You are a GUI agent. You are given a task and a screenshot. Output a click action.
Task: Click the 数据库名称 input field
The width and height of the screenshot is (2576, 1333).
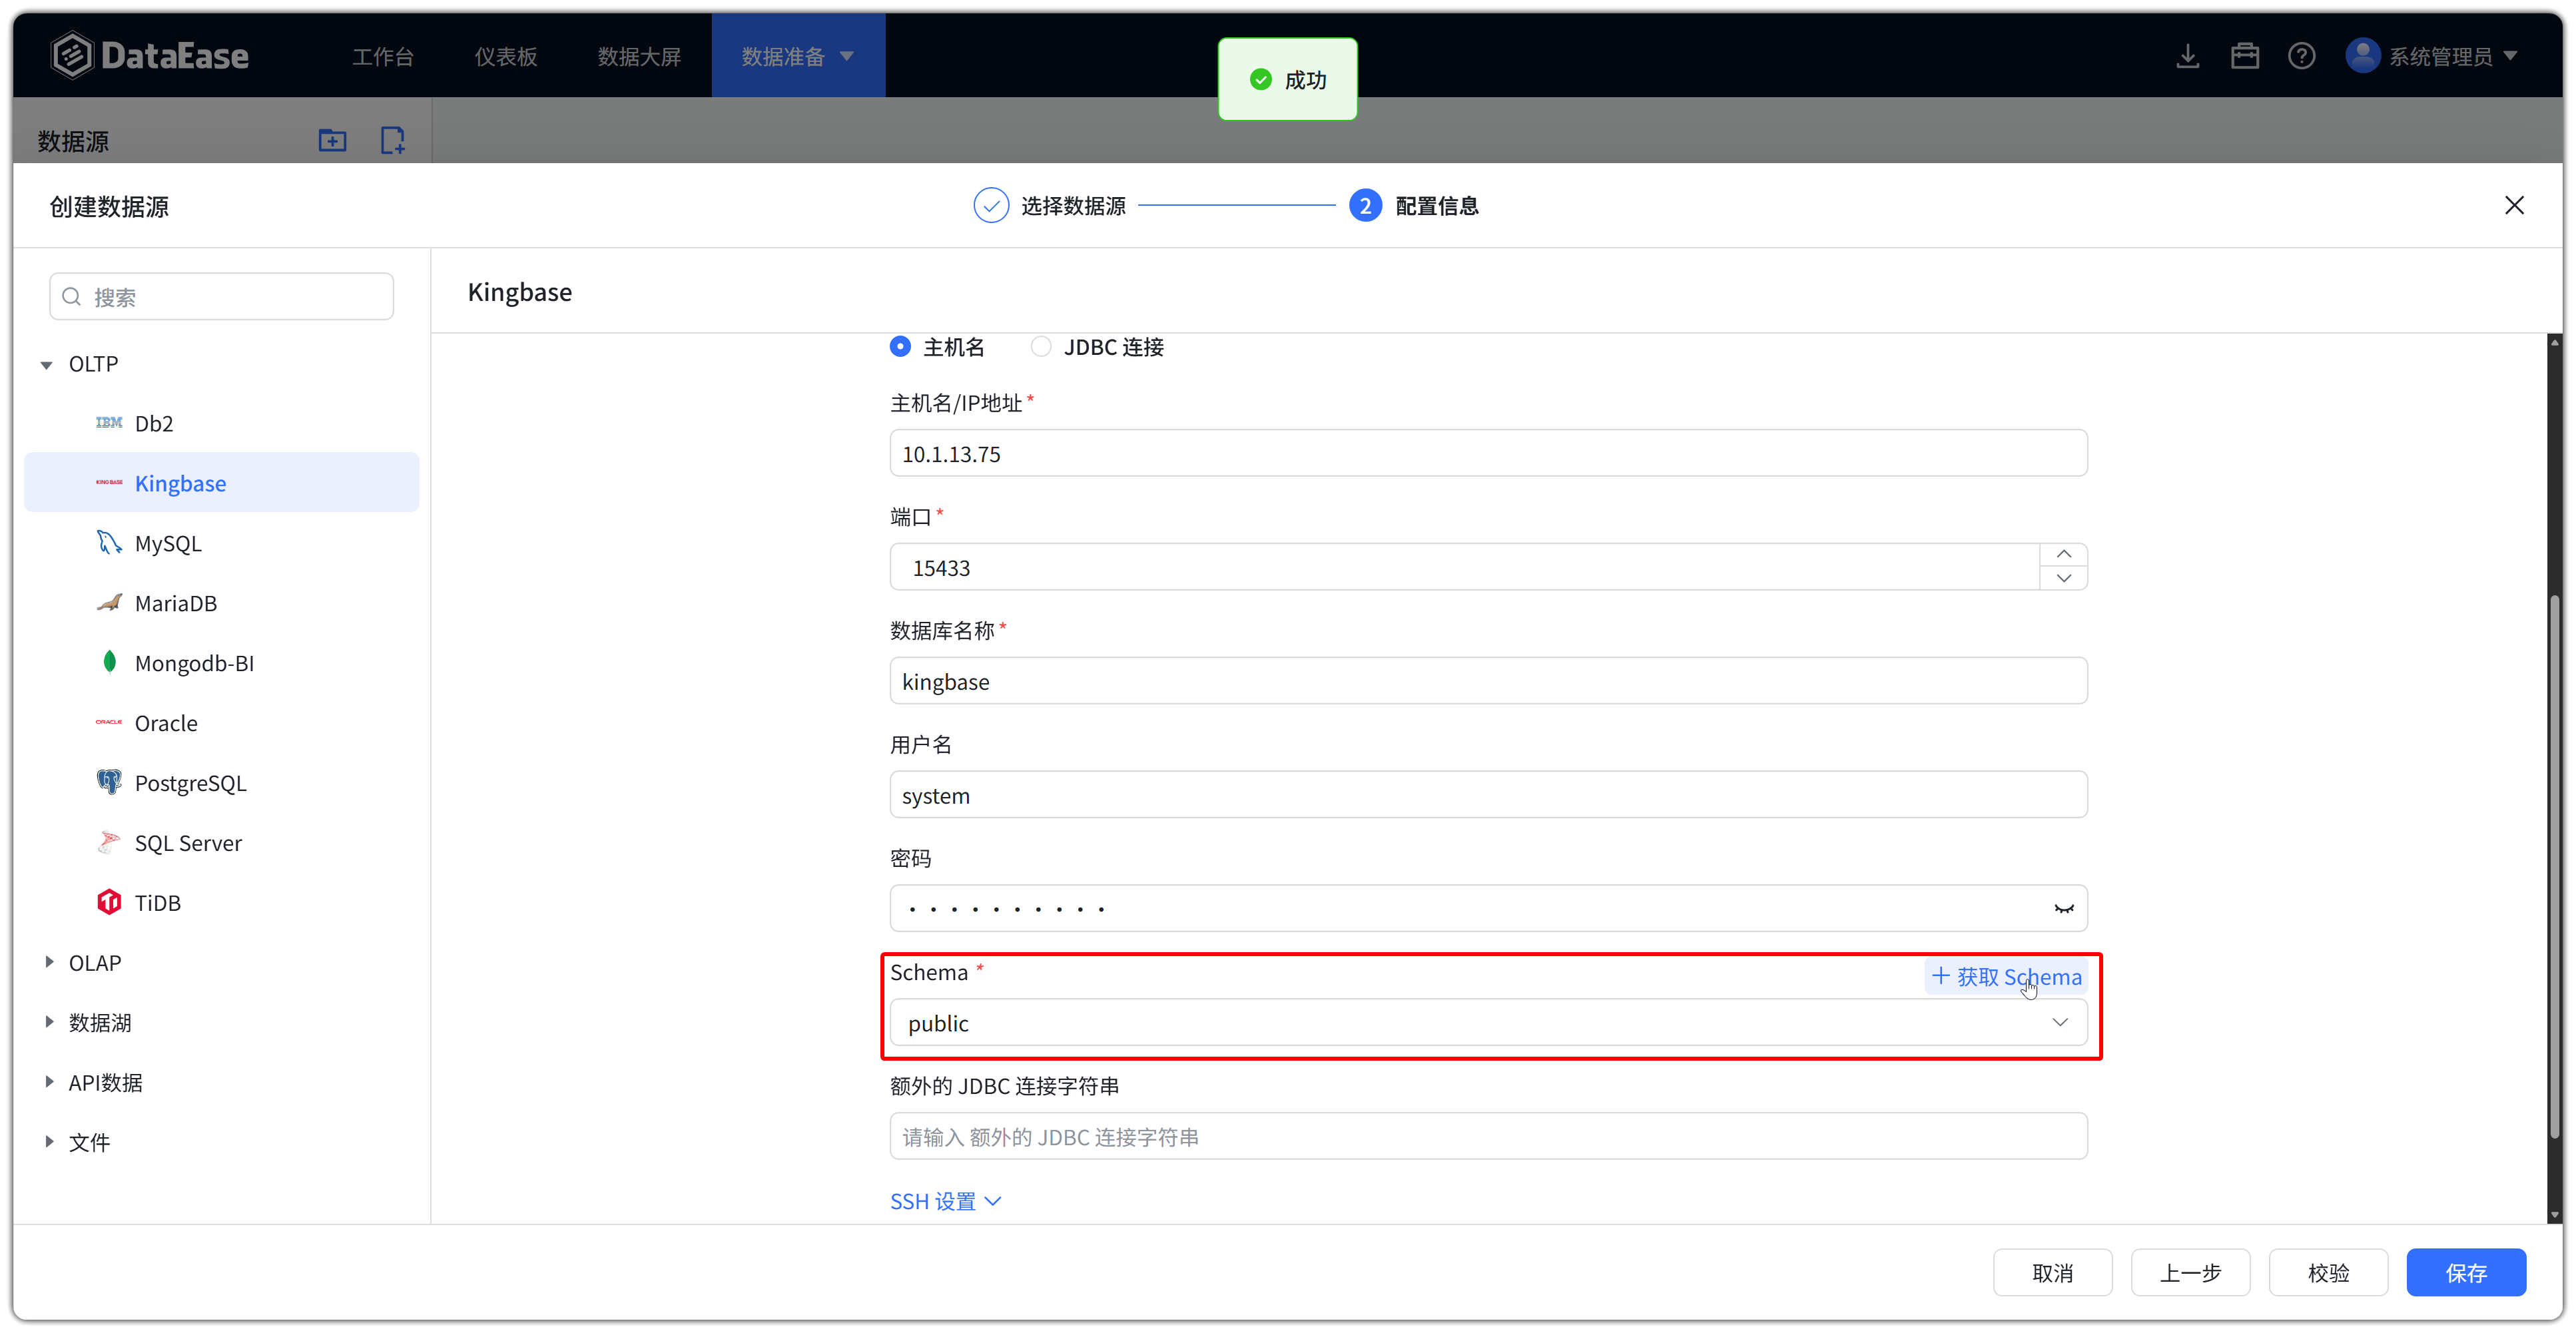[1488, 681]
